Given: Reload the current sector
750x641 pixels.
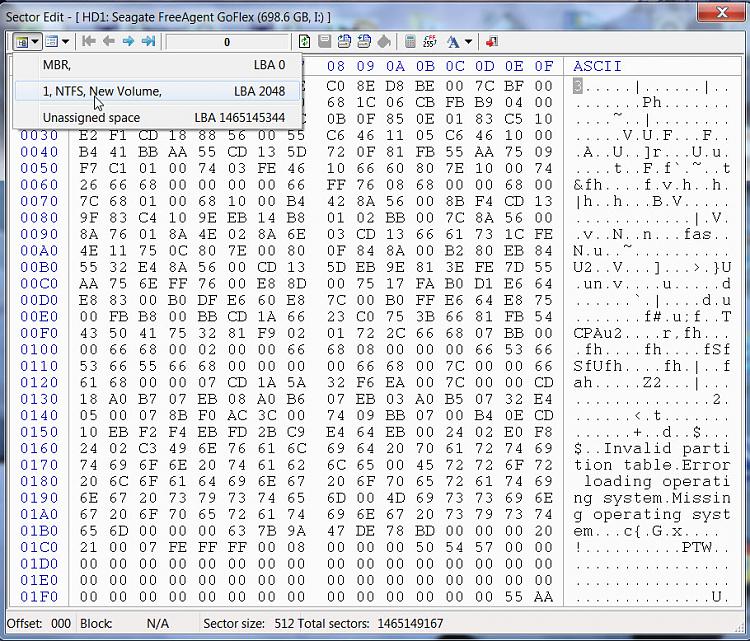Looking at the screenshot, I should pos(304,42).
